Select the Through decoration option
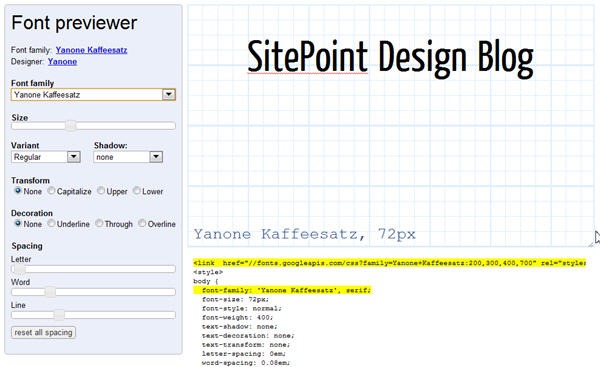The height and width of the screenshot is (367, 600). [99, 223]
